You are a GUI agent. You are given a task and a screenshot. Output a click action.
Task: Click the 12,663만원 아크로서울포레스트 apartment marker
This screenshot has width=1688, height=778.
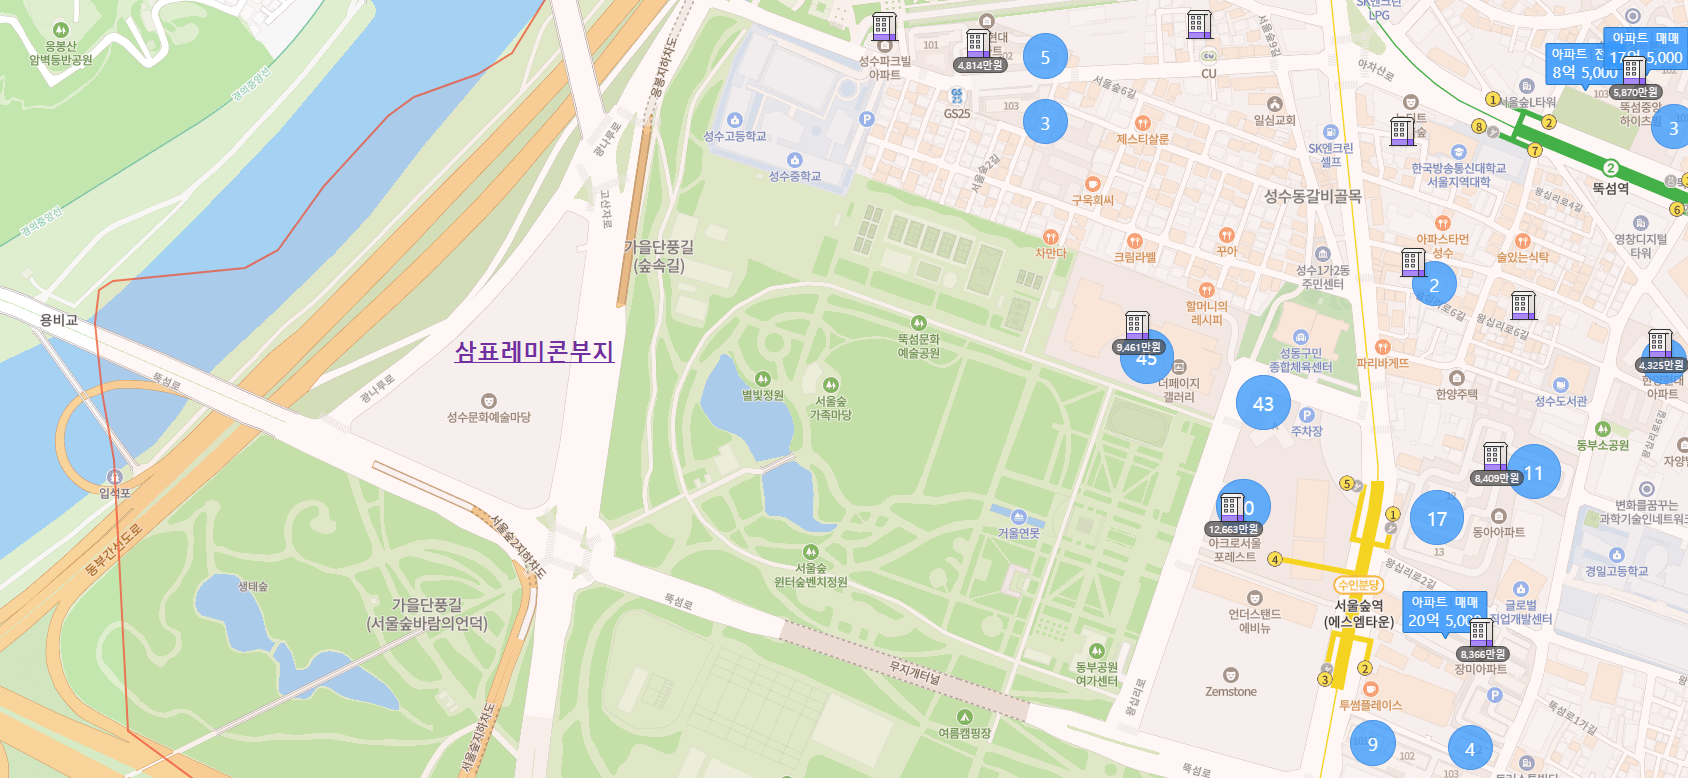[1233, 515]
